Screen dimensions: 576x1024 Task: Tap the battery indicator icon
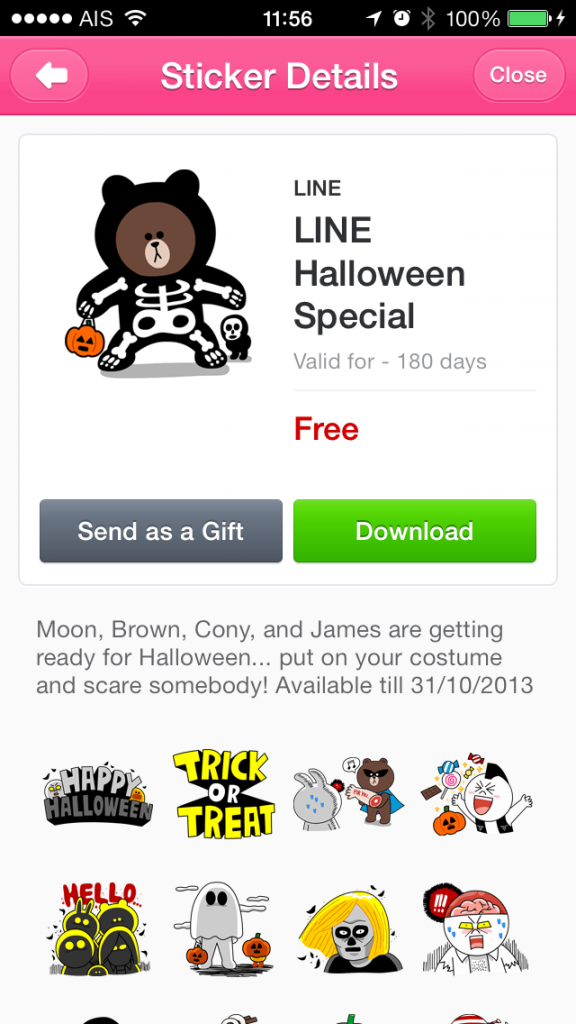529,18
